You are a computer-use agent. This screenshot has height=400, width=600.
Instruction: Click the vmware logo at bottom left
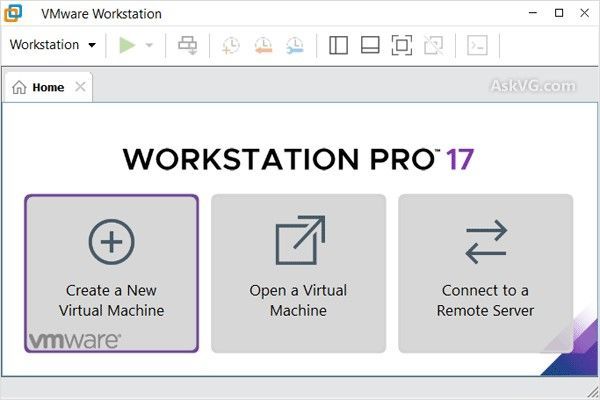75,339
